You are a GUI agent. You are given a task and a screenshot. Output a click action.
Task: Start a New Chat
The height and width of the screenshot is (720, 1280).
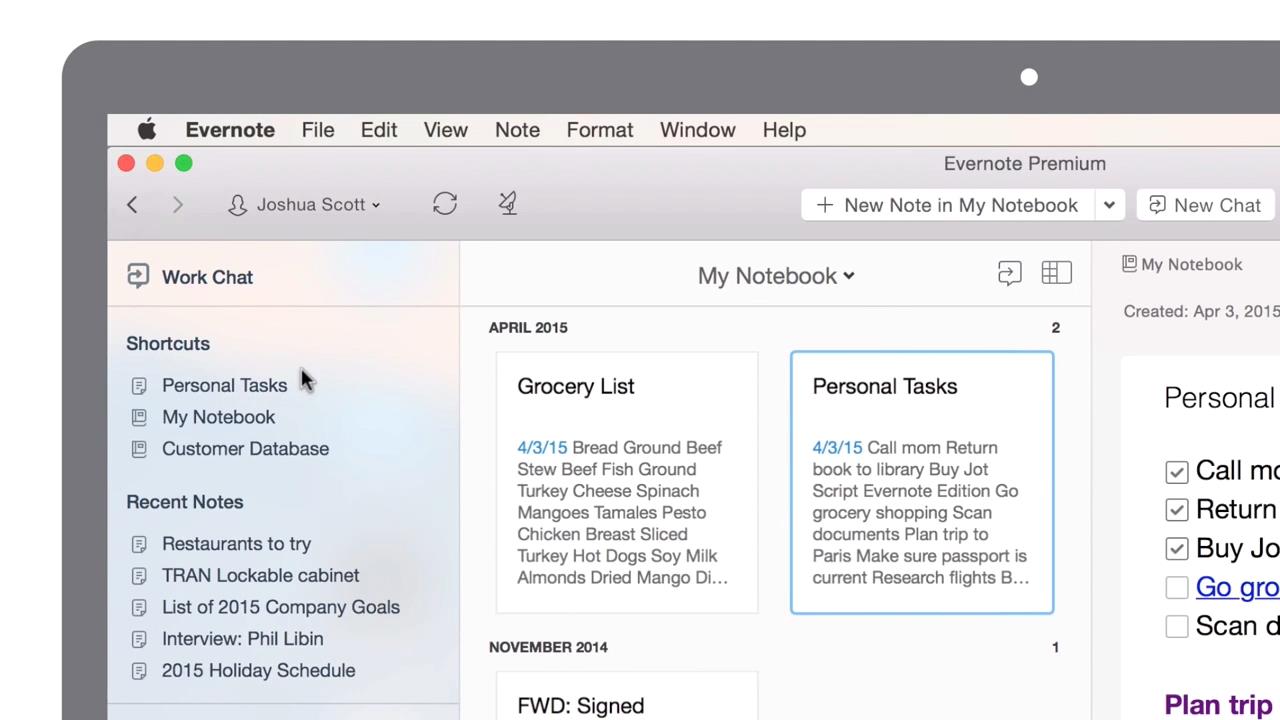point(1205,205)
